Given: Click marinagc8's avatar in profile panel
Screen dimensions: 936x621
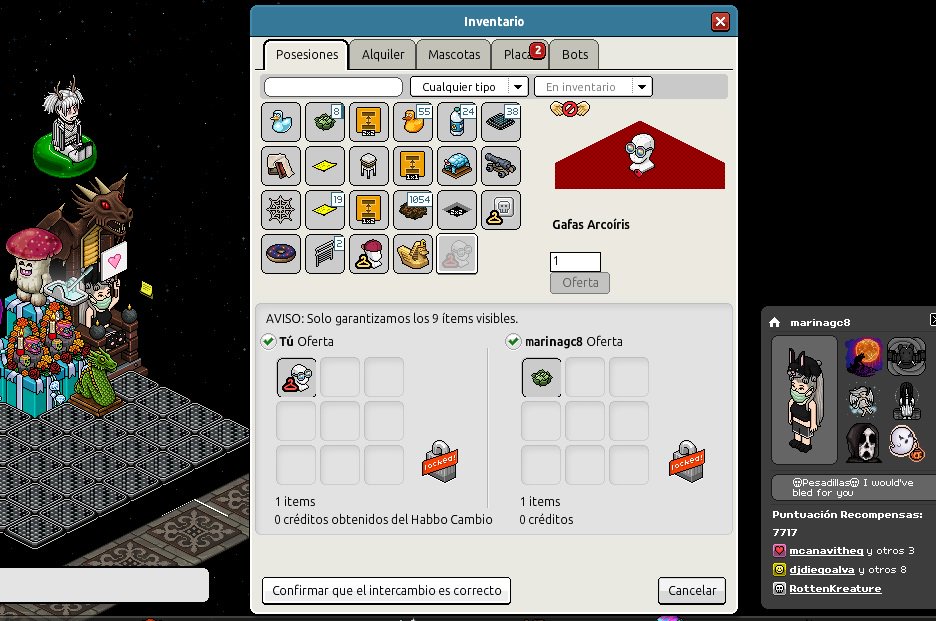Looking at the screenshot, I should [804, 400].
